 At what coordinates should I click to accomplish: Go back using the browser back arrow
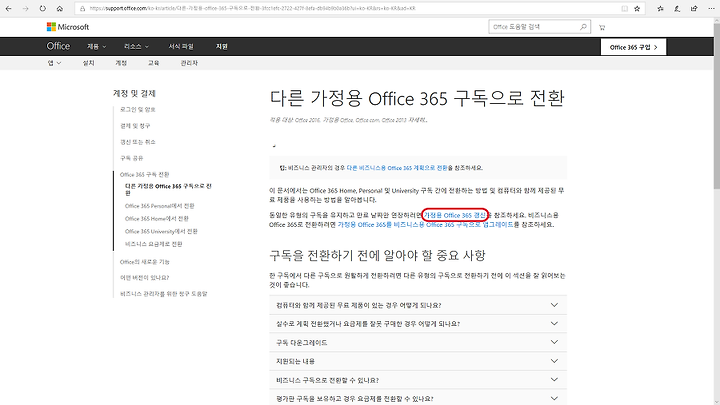[x=8, y=9]
